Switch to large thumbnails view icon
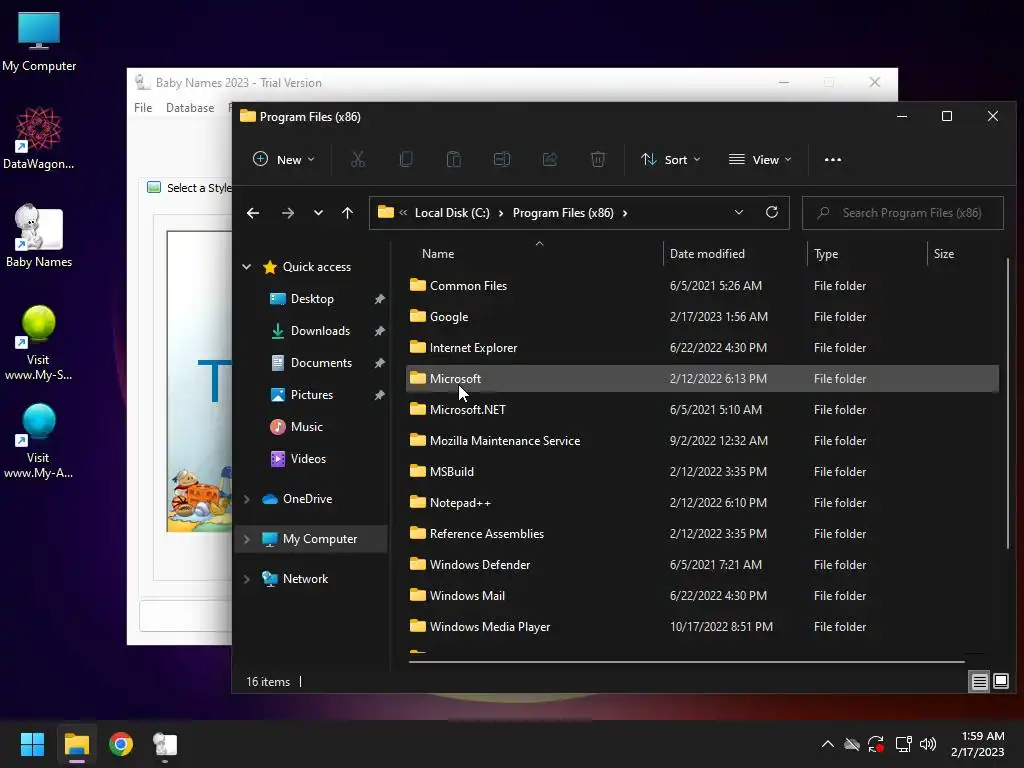 click(x=1000, y=682)
